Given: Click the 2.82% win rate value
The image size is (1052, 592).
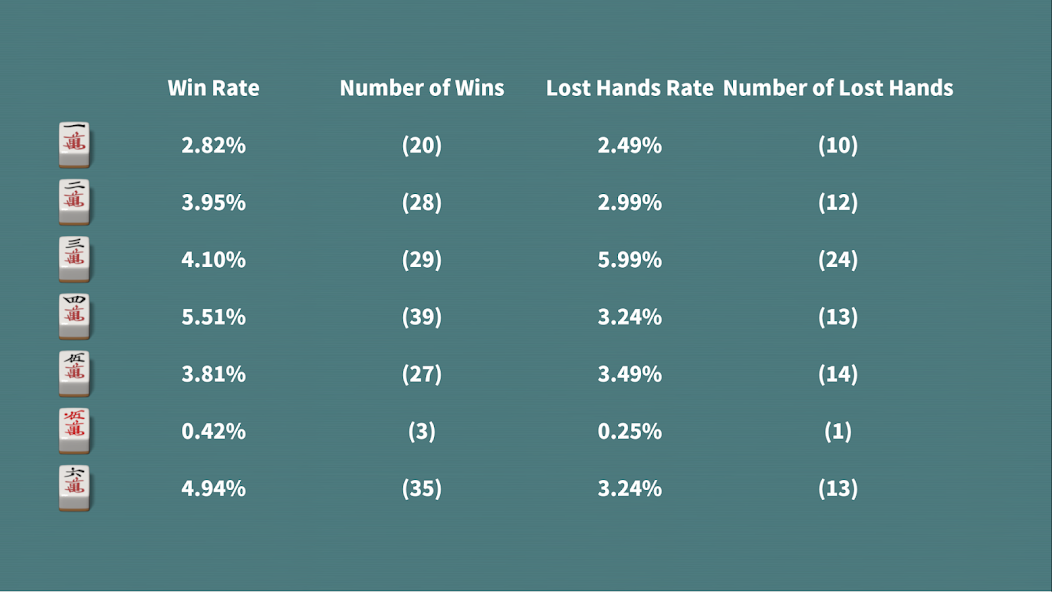Looking at the screenshot, I should pyautogui.click(x=213, y=145).
